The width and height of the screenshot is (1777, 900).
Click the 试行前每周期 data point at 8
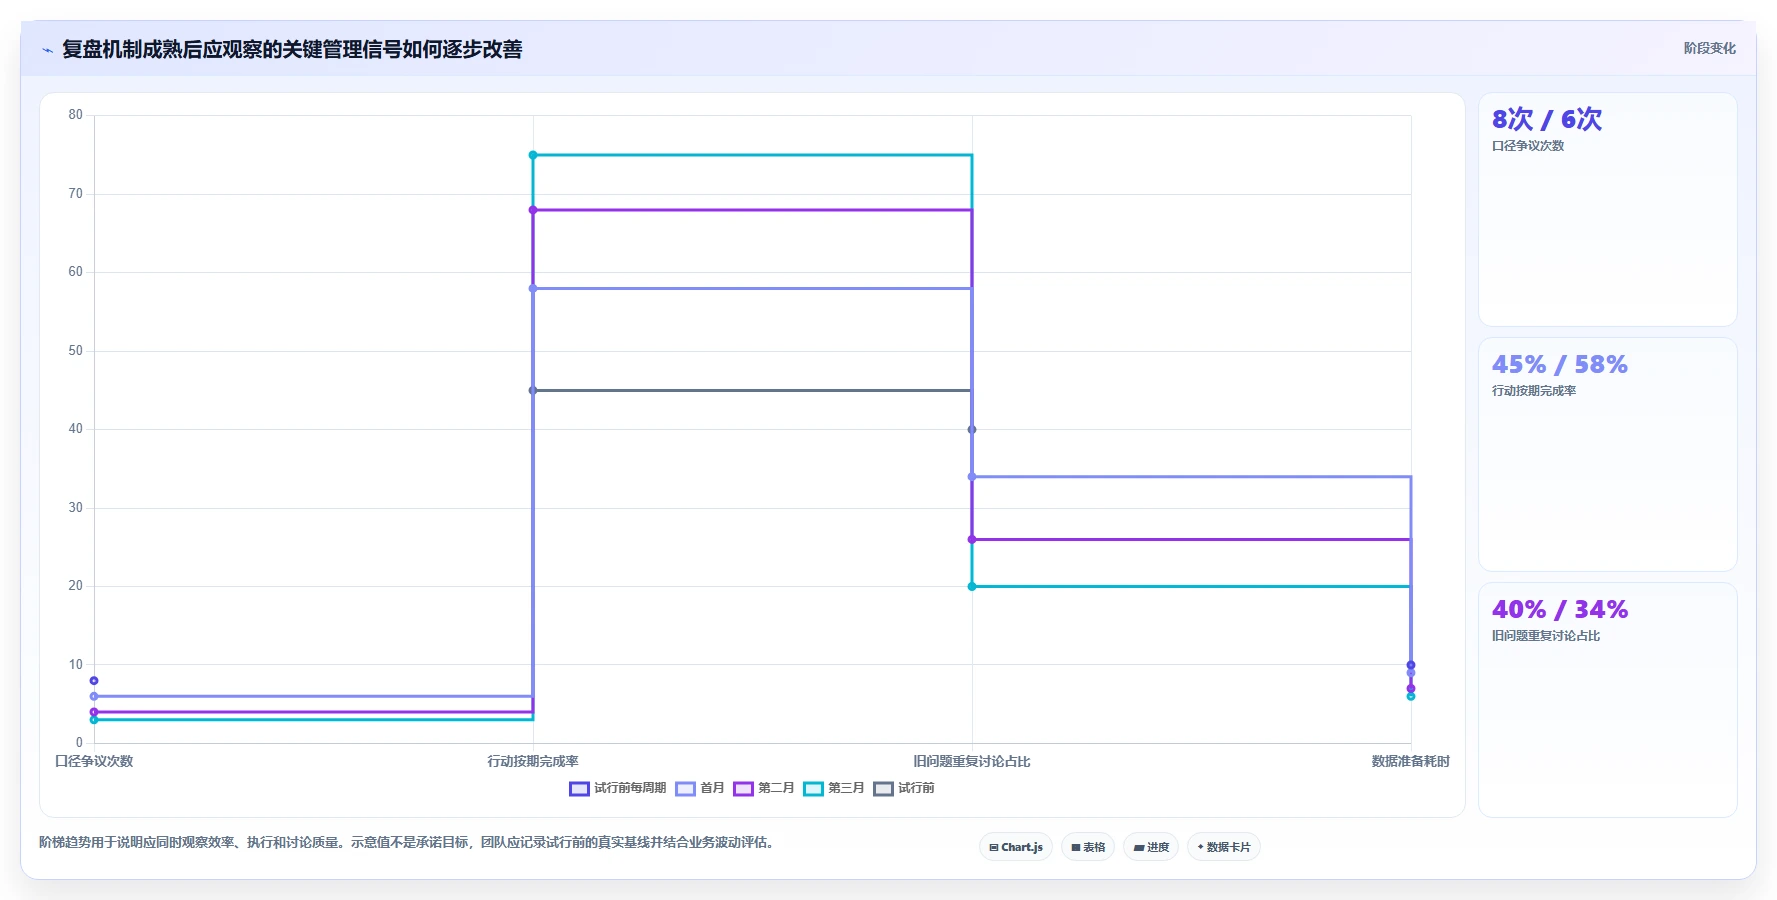point(94,681)
